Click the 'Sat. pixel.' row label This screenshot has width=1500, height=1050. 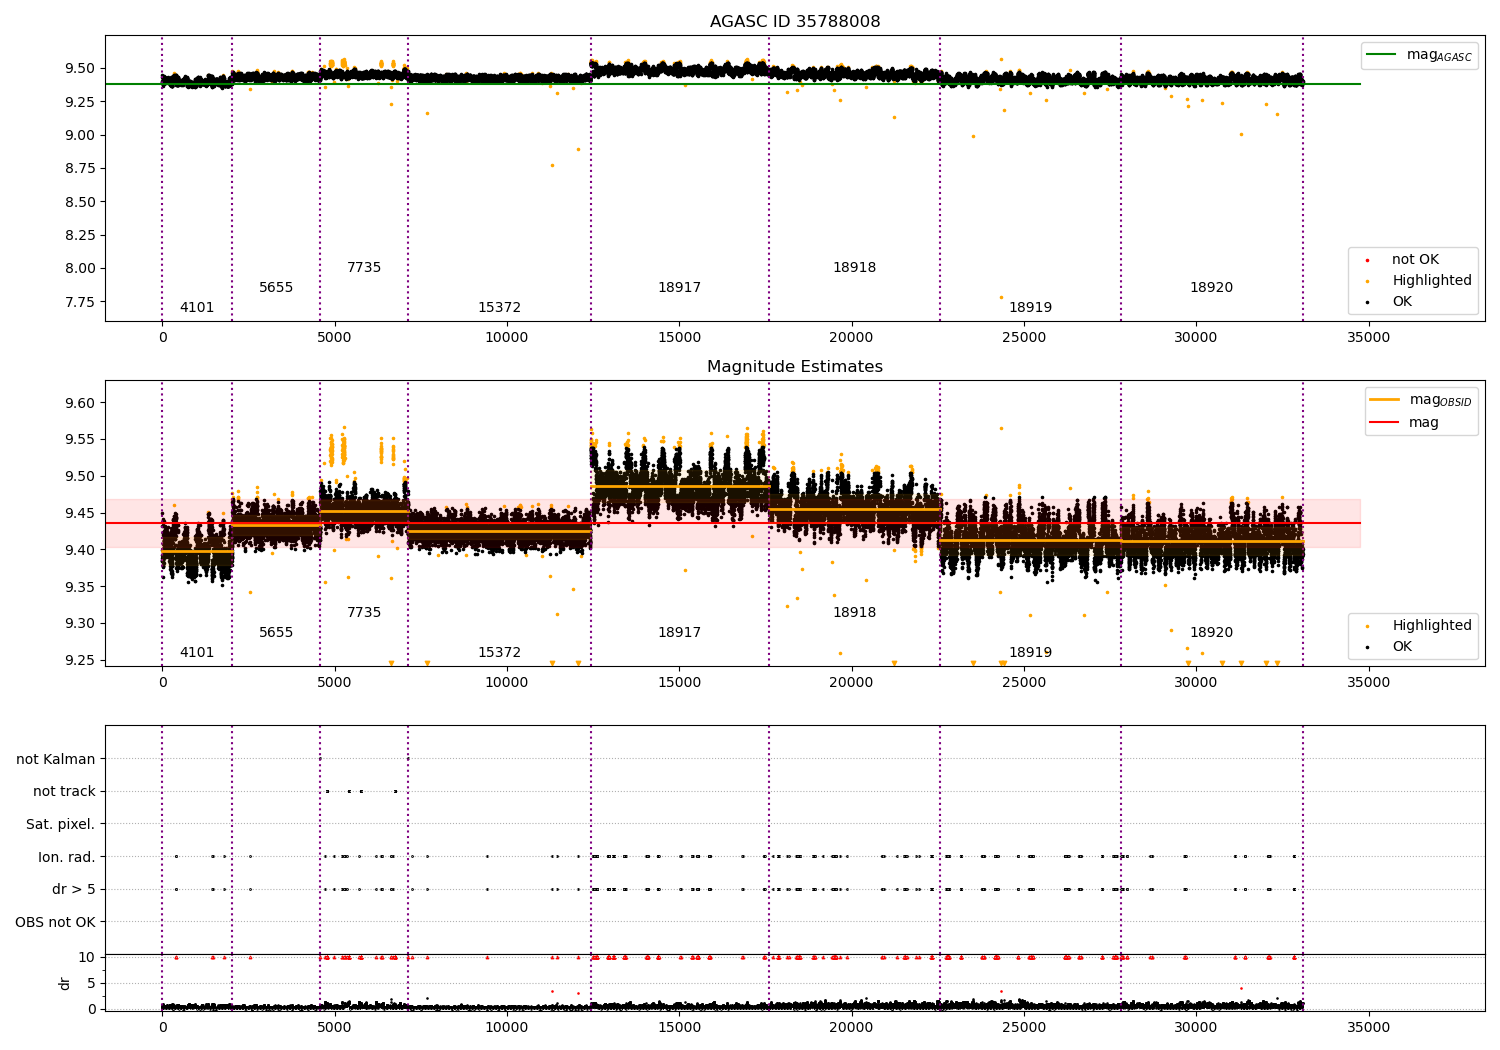click(61, 825)
